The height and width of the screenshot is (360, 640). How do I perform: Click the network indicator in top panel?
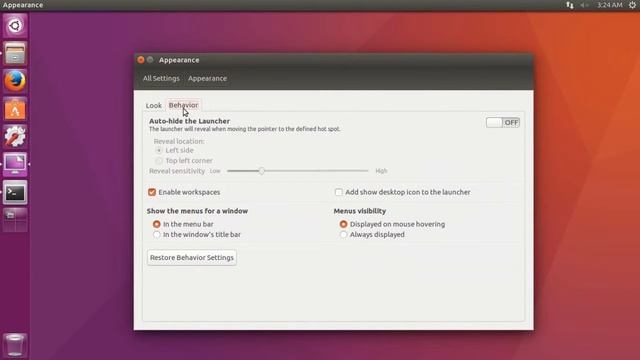570,5
